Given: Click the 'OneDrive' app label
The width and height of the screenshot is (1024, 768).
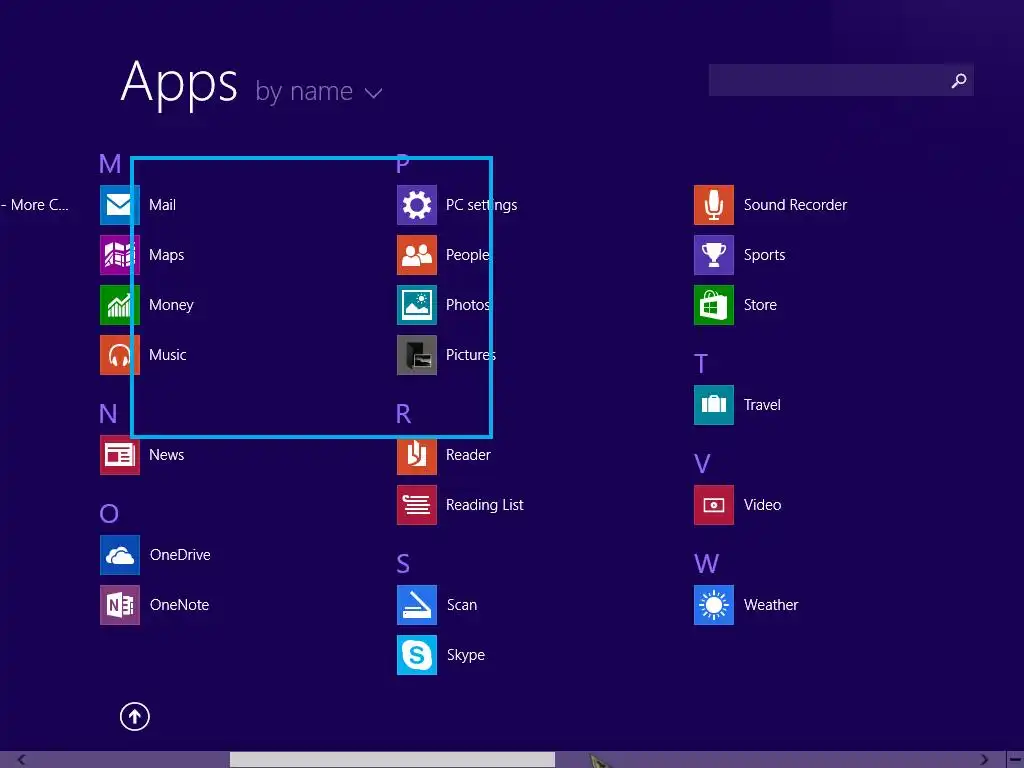Looking at the screenshot, I should (180, 555).
